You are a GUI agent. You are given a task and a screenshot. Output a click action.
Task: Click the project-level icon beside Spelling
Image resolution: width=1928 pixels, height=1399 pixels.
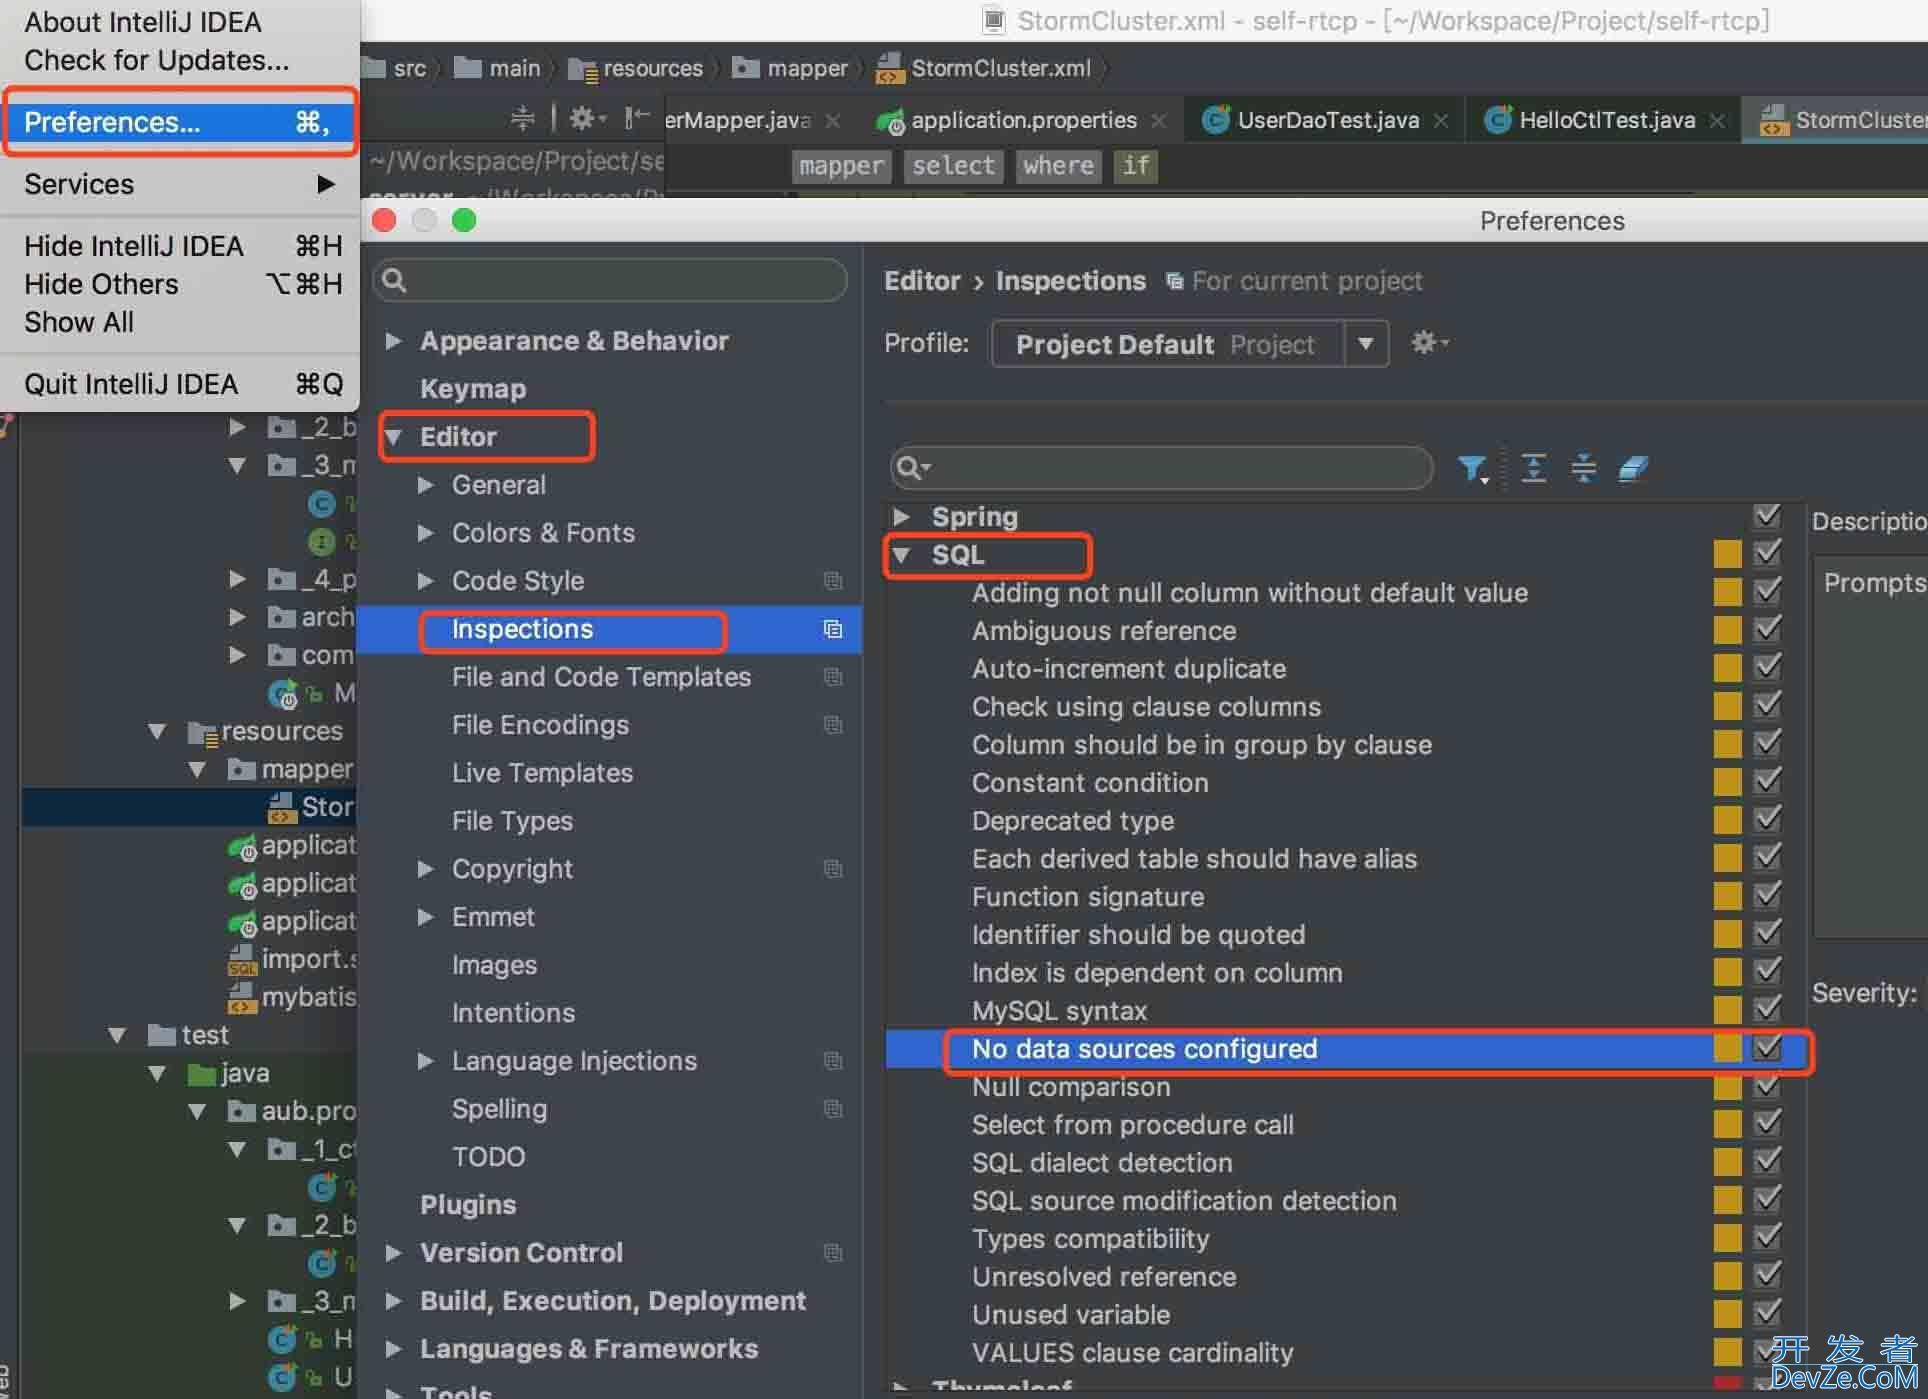pyautogui.click(x=832, y=1109)
